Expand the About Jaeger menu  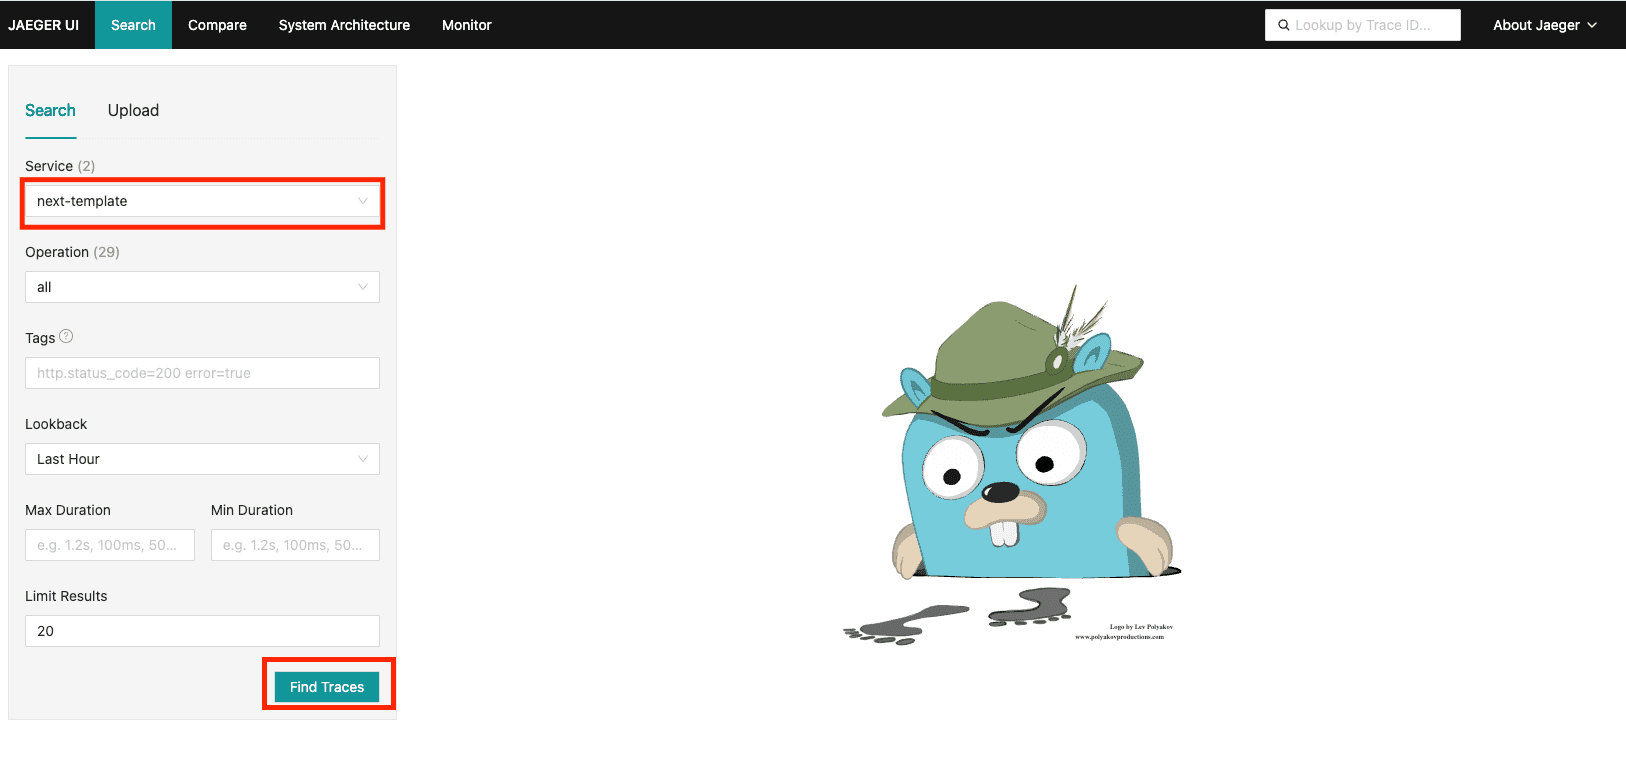tap(1544, 25)
